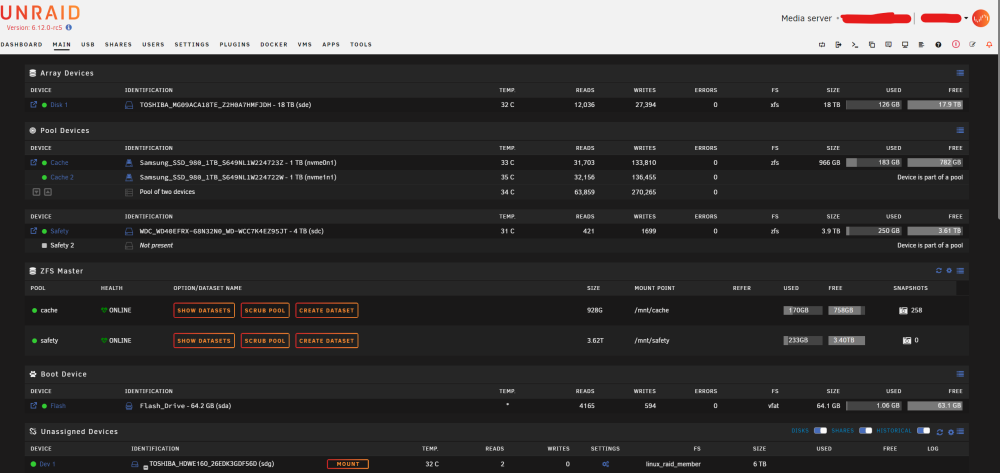Click the first top toolbar icon left of logout
Viewport: 1000px width, 473px height.
(821, 45)
